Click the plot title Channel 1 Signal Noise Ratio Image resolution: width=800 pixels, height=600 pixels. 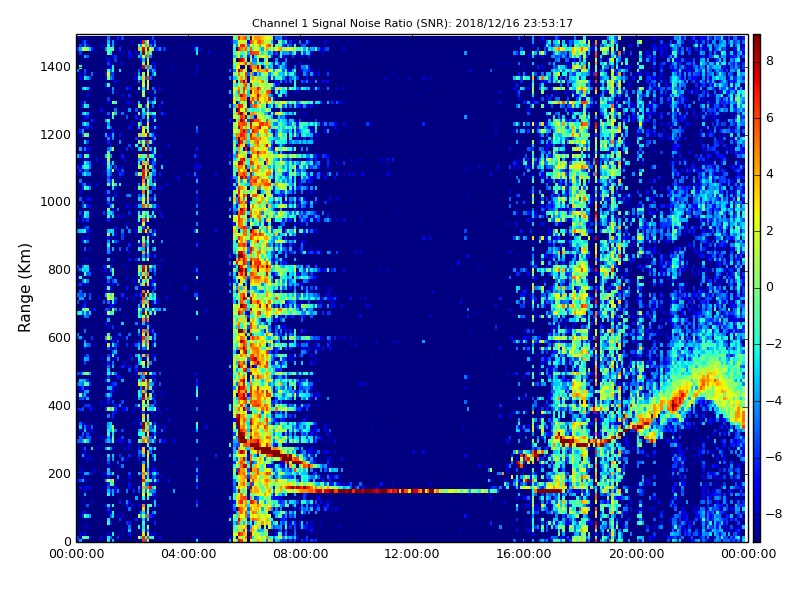pos(412,23)
